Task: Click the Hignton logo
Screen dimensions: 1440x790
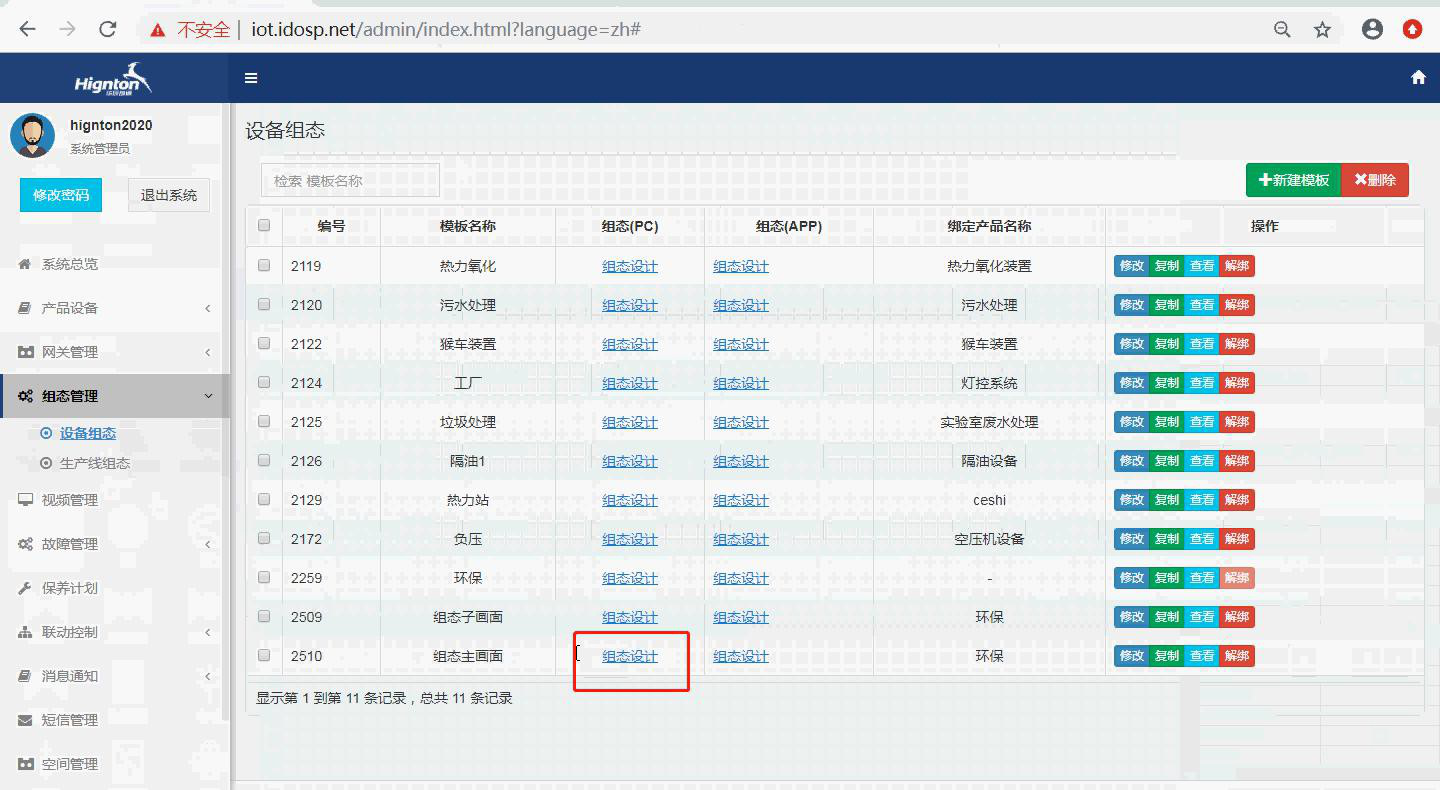Action: pyautogui.click(x=111, y=77)
